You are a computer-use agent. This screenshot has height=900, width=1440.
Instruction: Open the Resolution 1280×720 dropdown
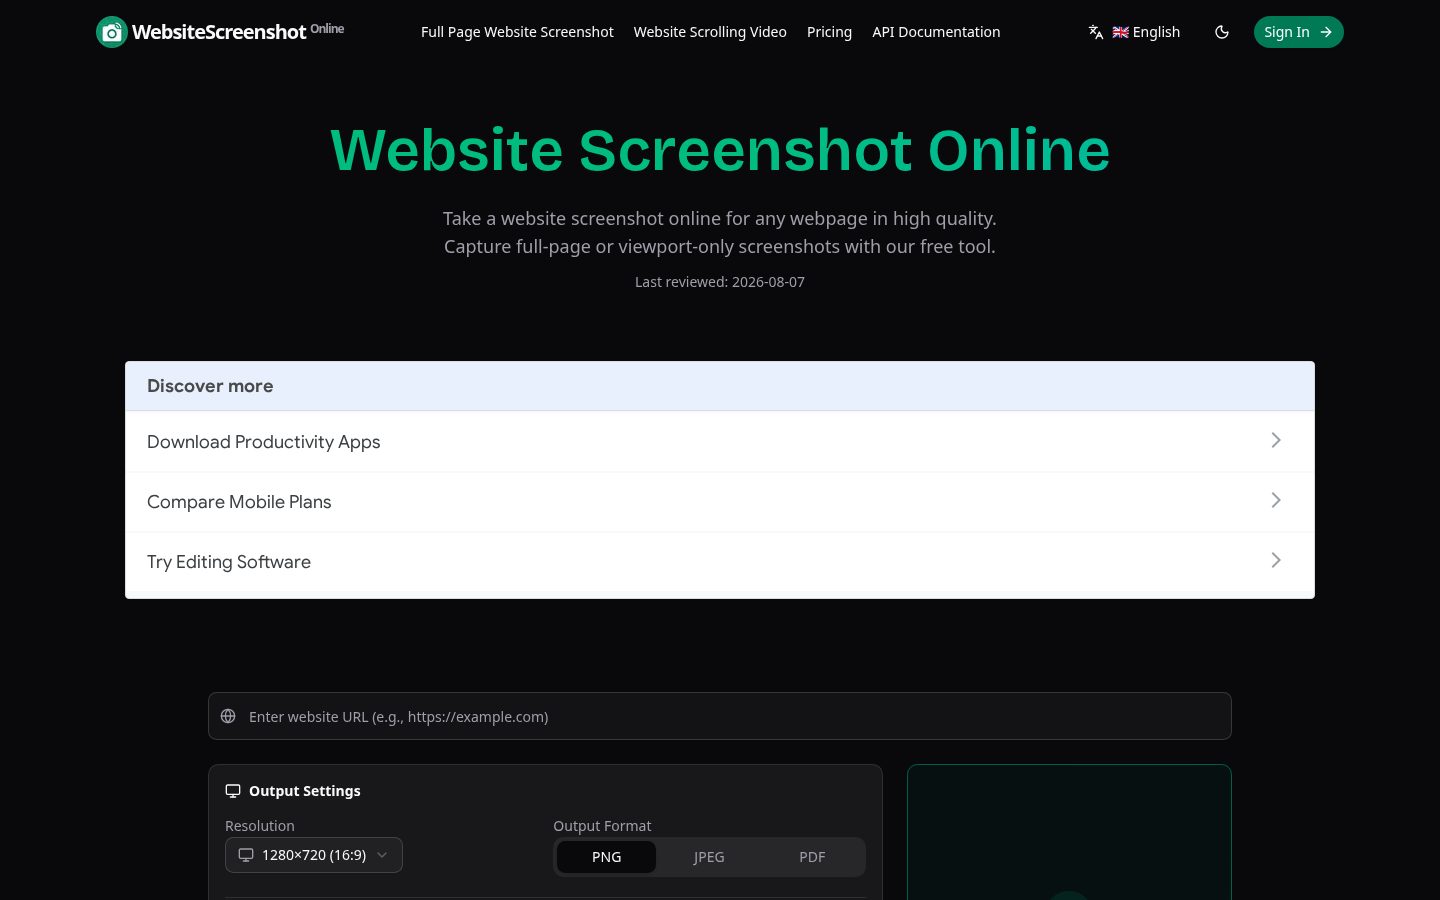(x=314, y=855)
